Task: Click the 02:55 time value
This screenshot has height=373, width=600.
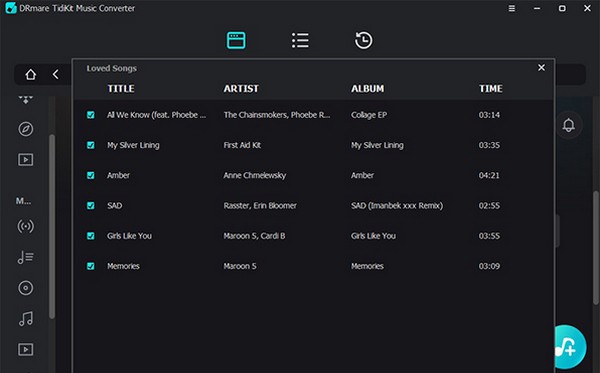Action: pyautogui.click(x=489, y=205)
